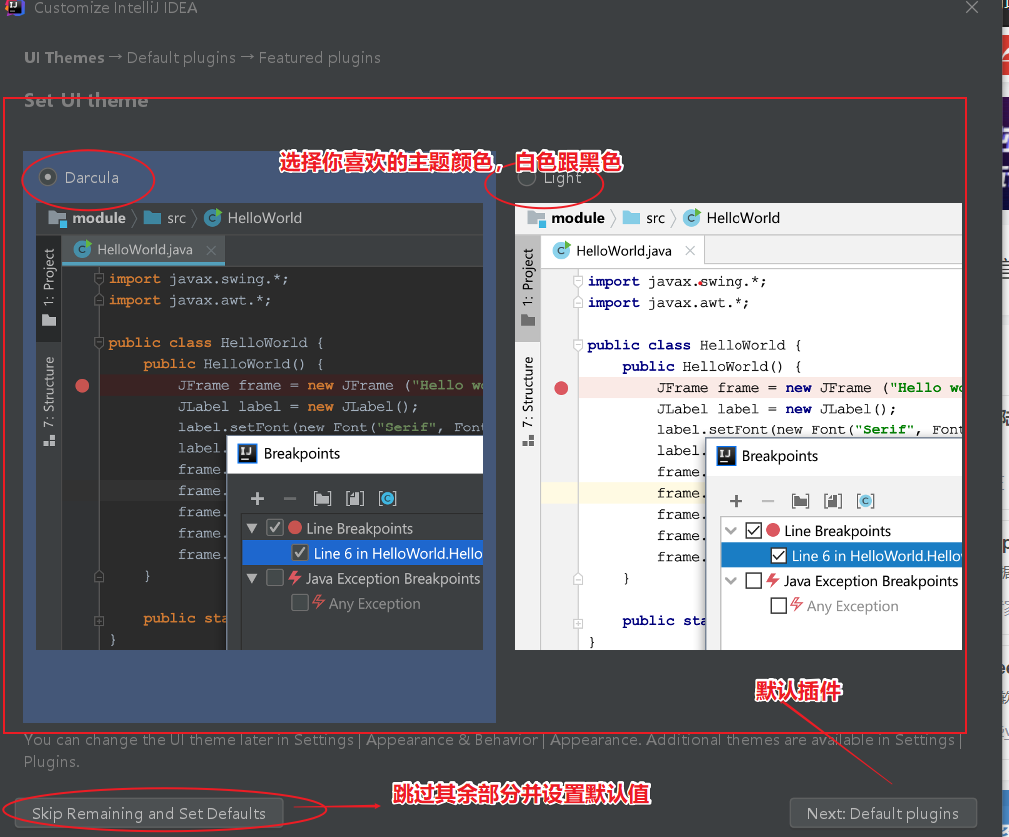Screen dimensions: 1009x837
Task: Toggle Line 6 checkbox in Darcula preview
Action: coord(299,553)
